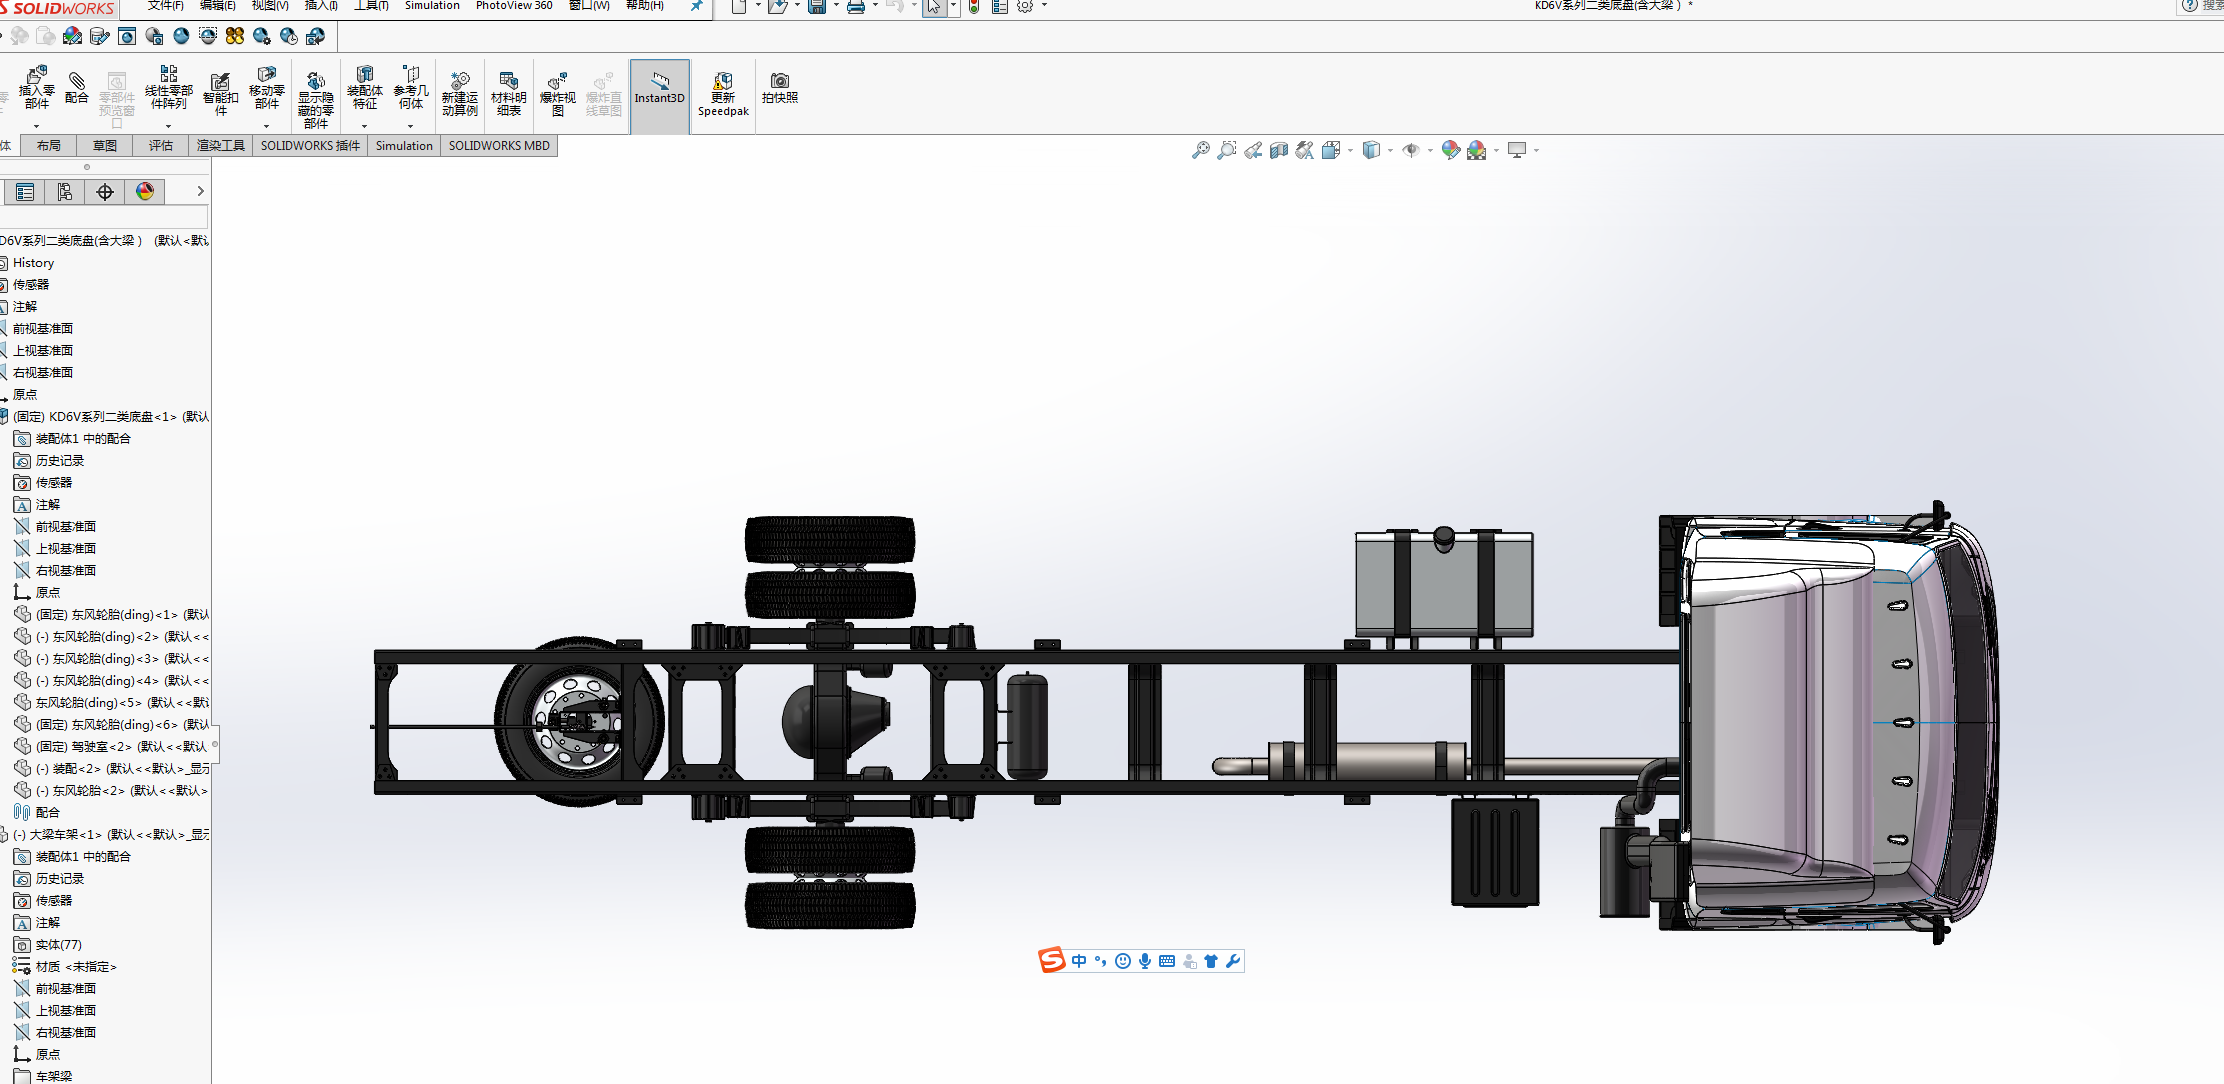Toggle the Sogou IME punctuation mode icon

[1101, 961]
